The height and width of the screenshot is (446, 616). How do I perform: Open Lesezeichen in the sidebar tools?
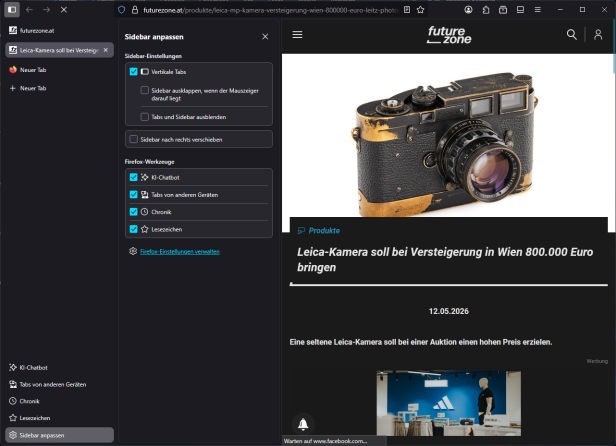[x=59, y=418]
